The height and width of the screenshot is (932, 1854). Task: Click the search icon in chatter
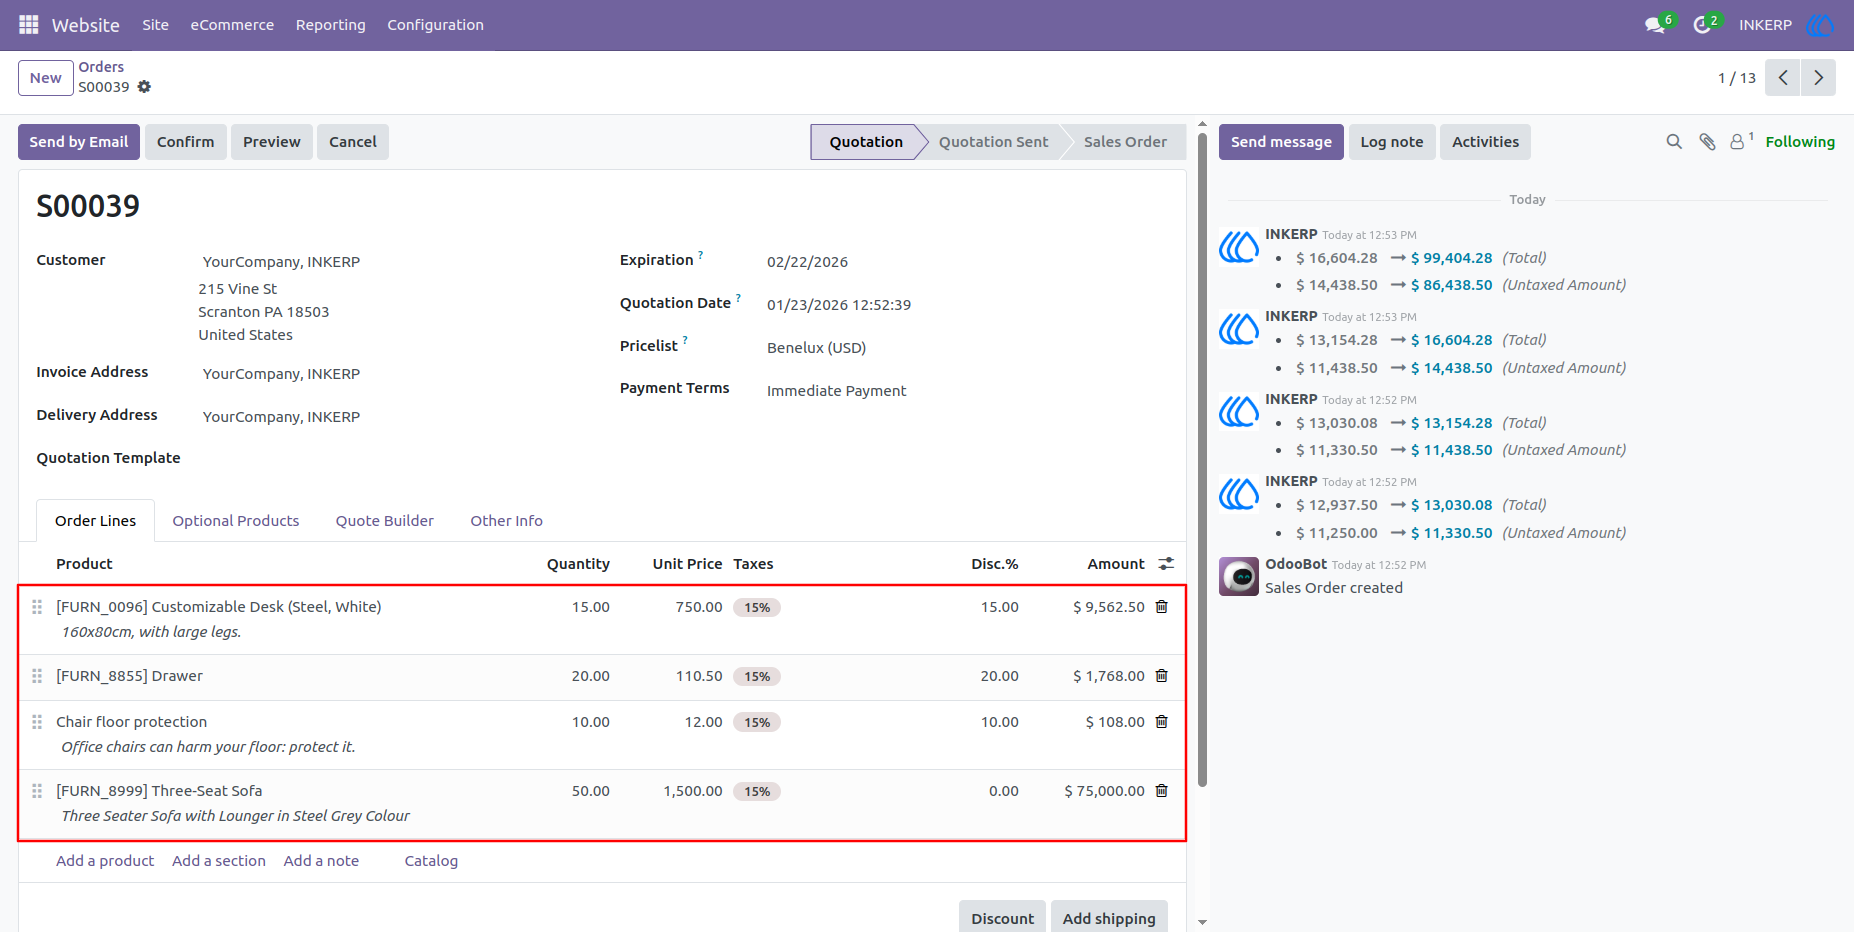point(1674,142)
